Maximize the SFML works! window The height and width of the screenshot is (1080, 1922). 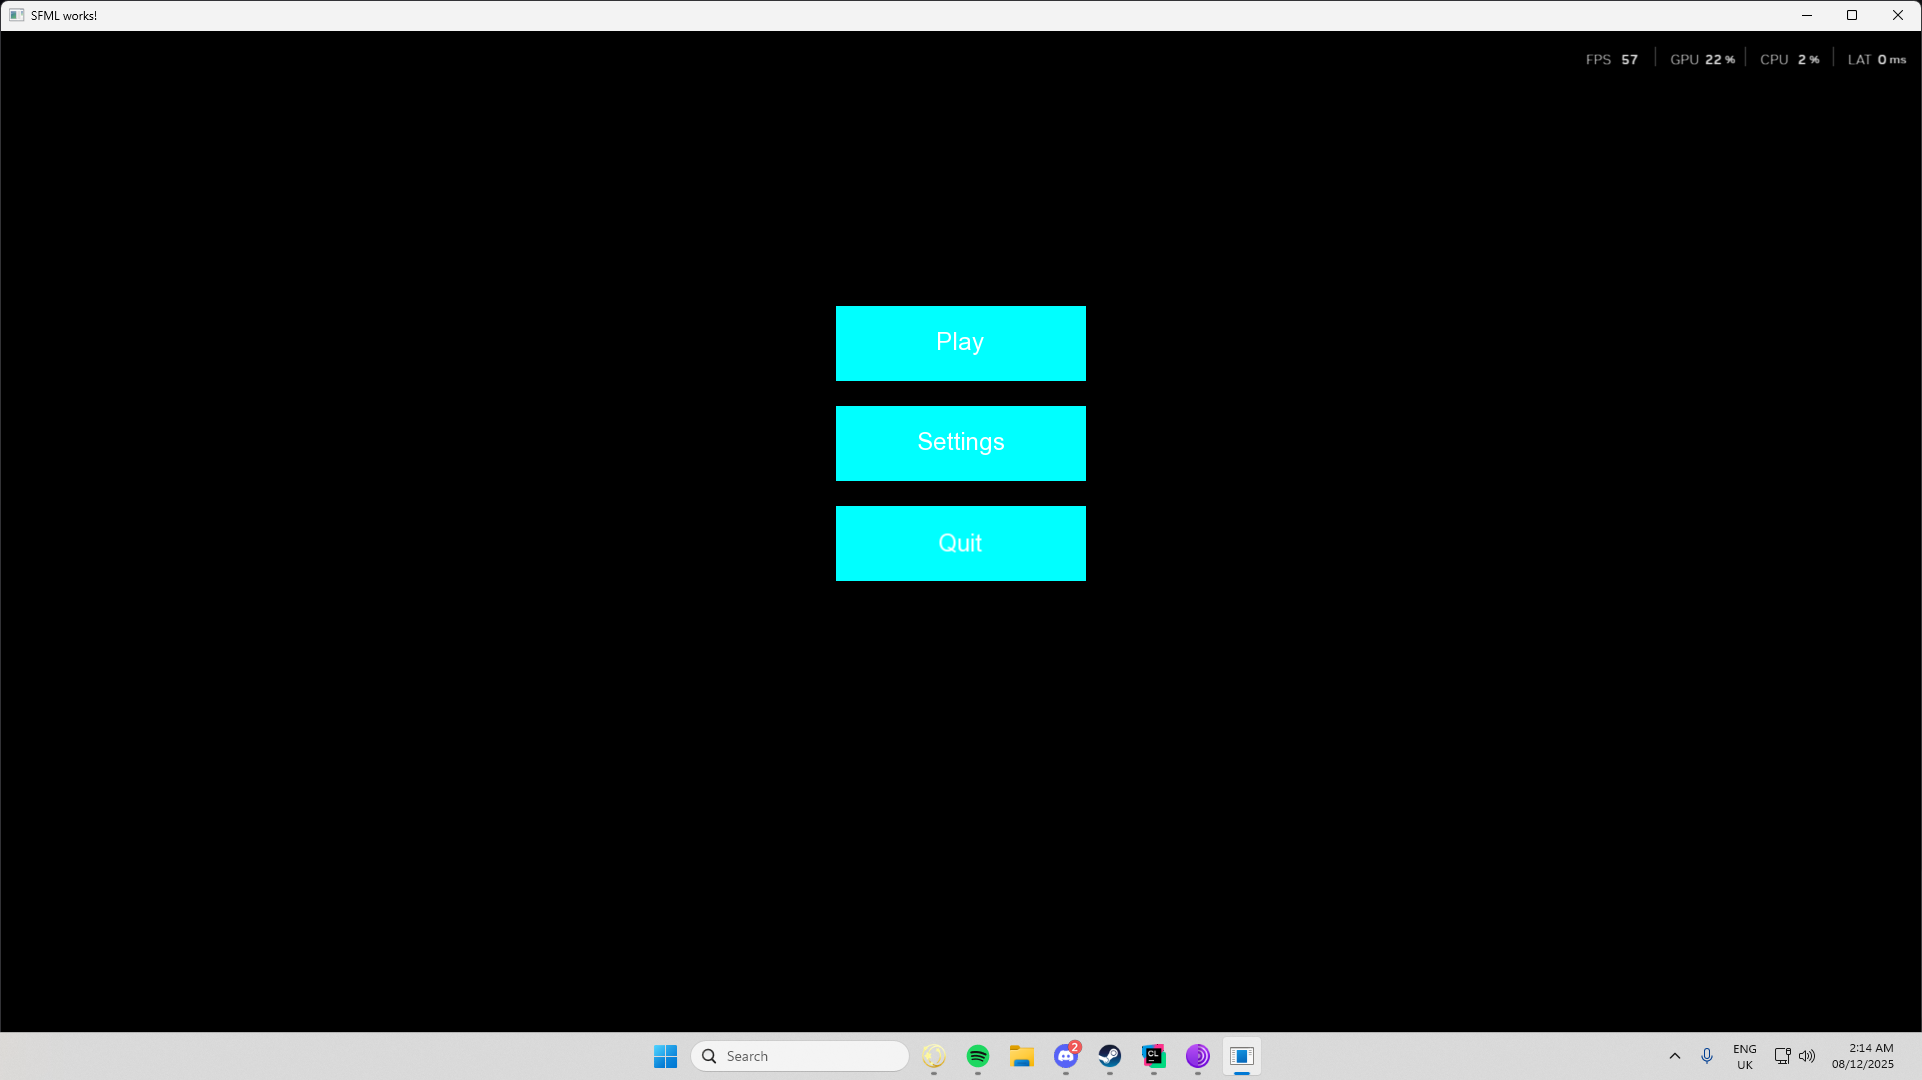click(1852, 15)
